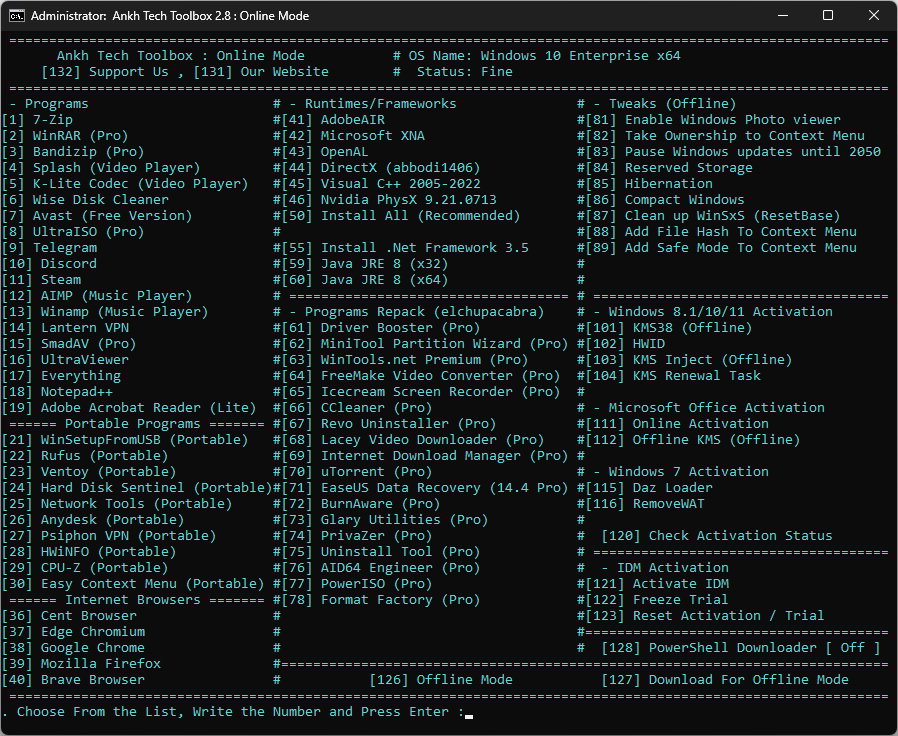Minimize the Ankh Tech Toolbox window
This screenshot has width=898, height=736.
[x=783, y=15]
